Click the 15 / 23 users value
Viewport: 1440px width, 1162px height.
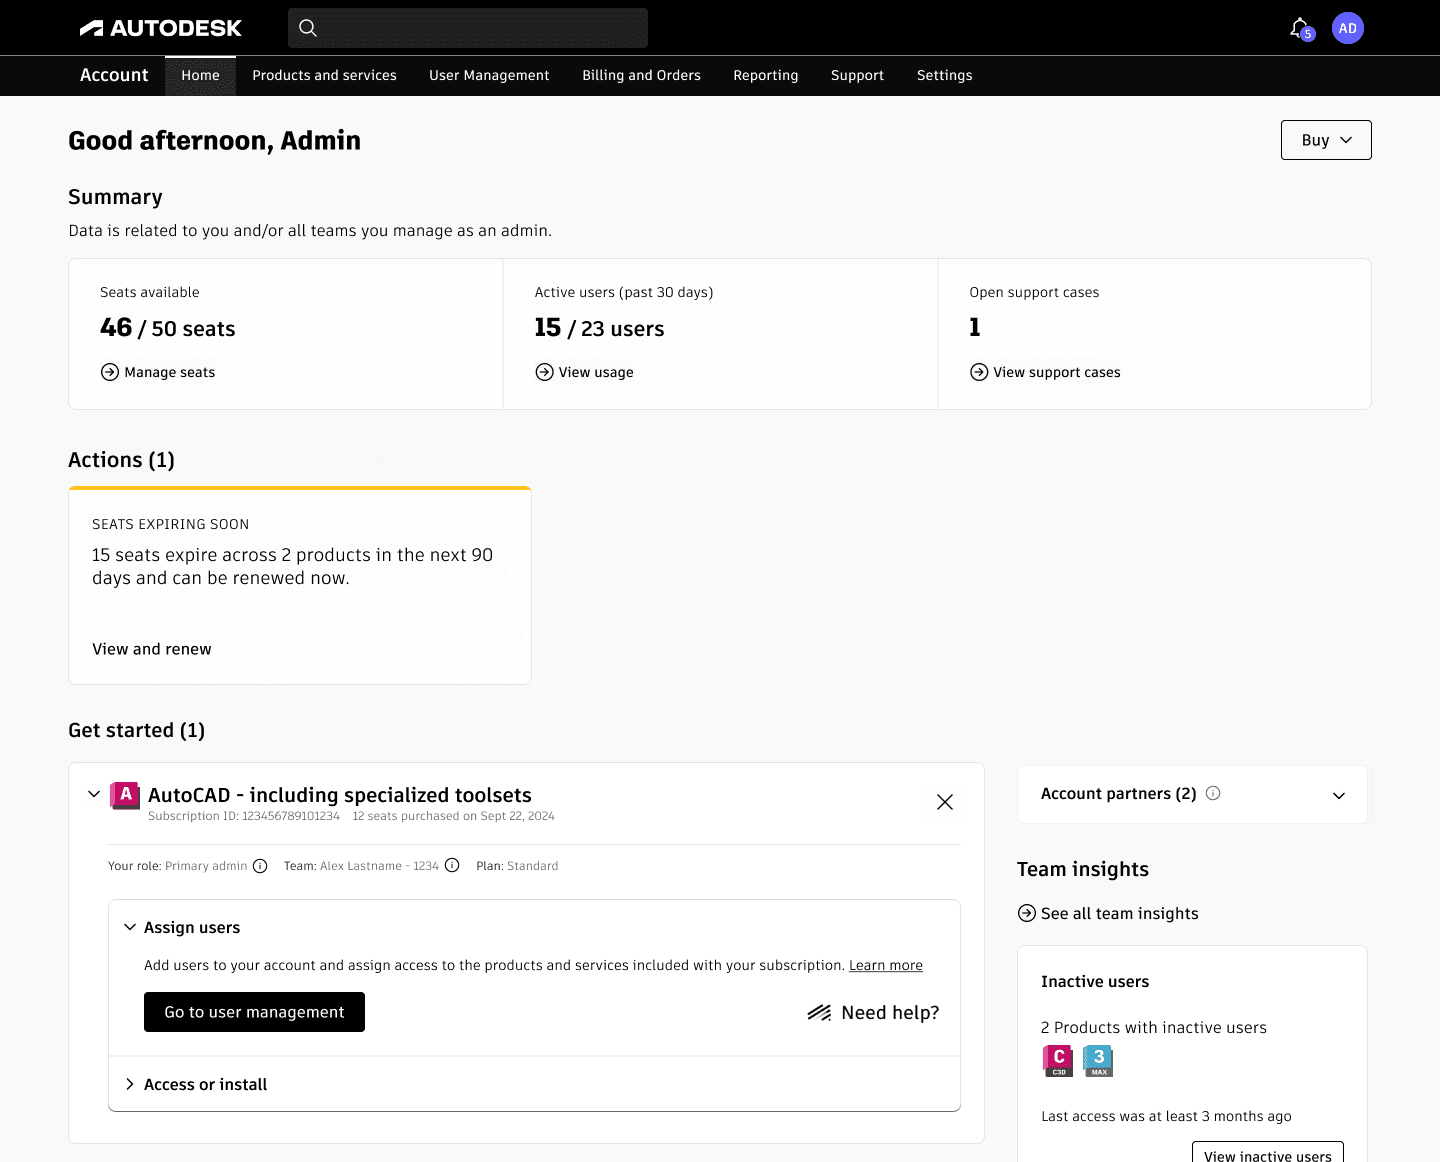(x=599, y=328)
